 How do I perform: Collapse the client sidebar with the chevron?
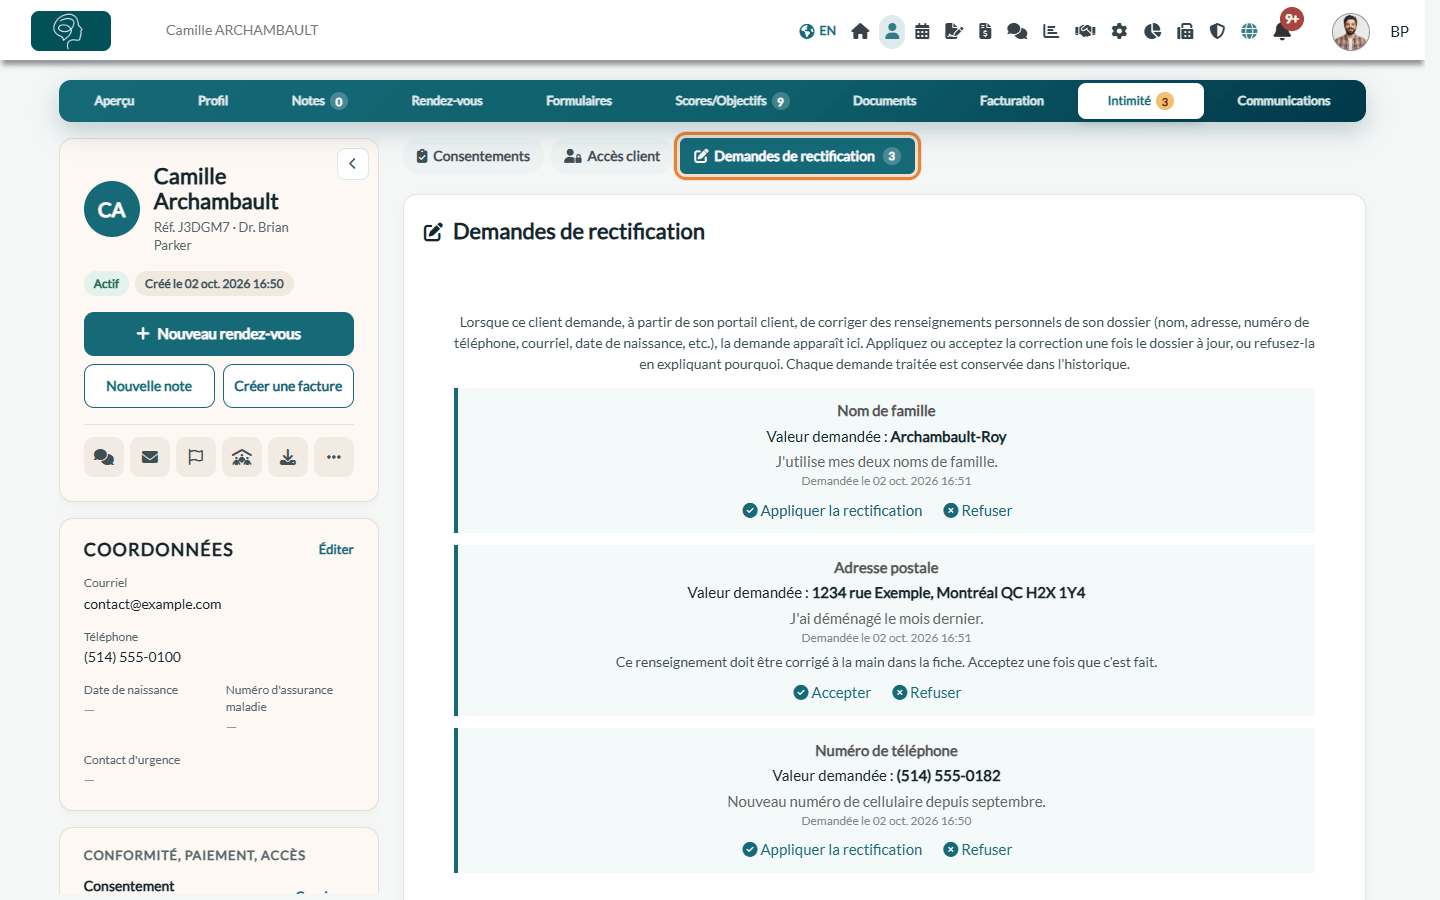pyautogui.click(x=353, y=164)
